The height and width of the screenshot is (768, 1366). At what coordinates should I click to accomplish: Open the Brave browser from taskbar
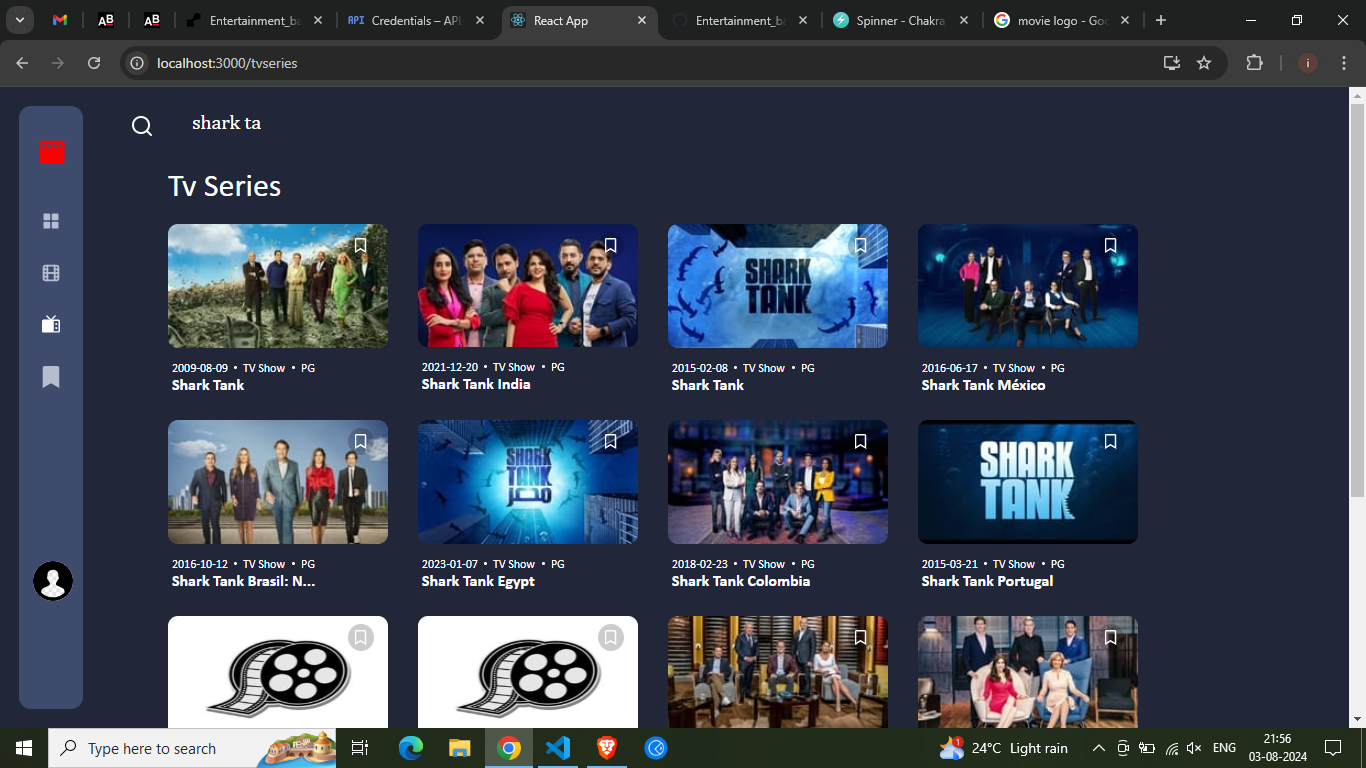607,748
